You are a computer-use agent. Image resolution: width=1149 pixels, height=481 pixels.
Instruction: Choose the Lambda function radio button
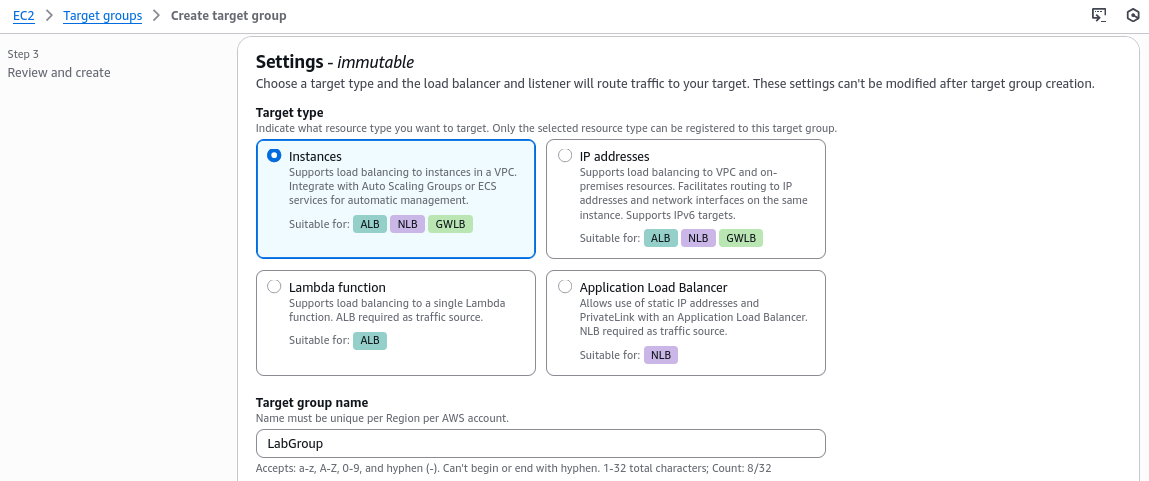point(274,287)
